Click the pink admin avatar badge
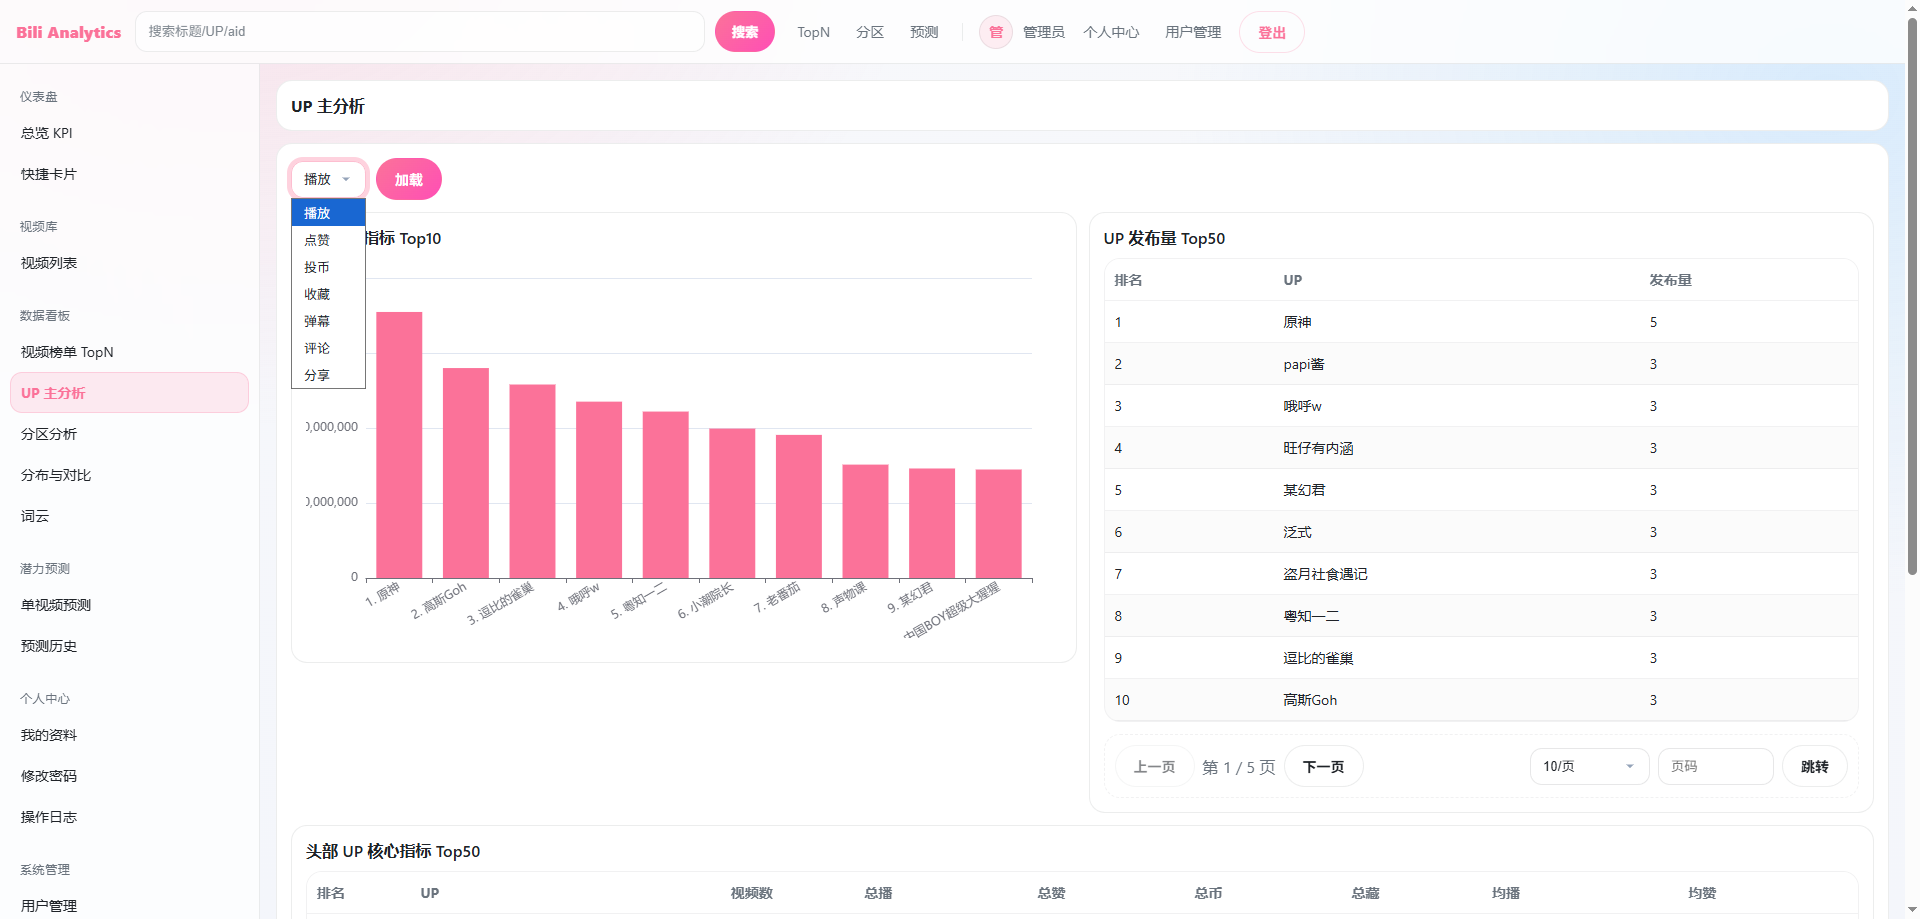1920x919 pixels. 995,32
